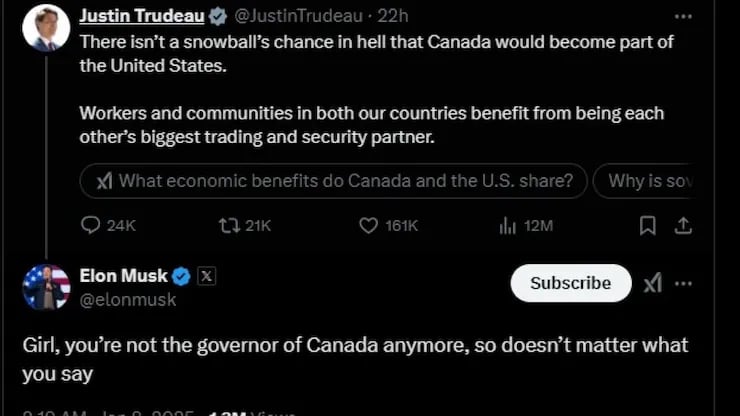Viewport: 740px width, 416px height.
Task: Like Justin Trudeau's post
Action: click(369, 226)
